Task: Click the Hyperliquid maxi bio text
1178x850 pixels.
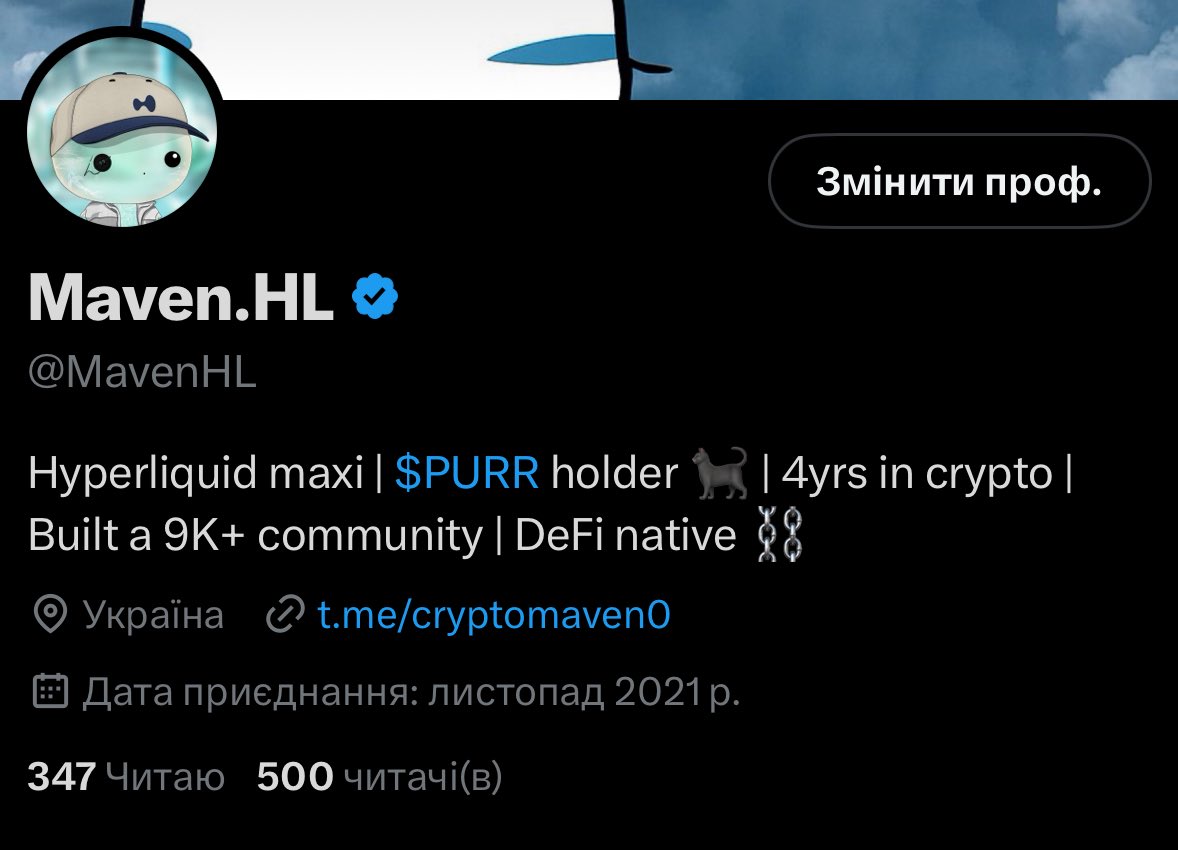Action: (x=195, y=473)
